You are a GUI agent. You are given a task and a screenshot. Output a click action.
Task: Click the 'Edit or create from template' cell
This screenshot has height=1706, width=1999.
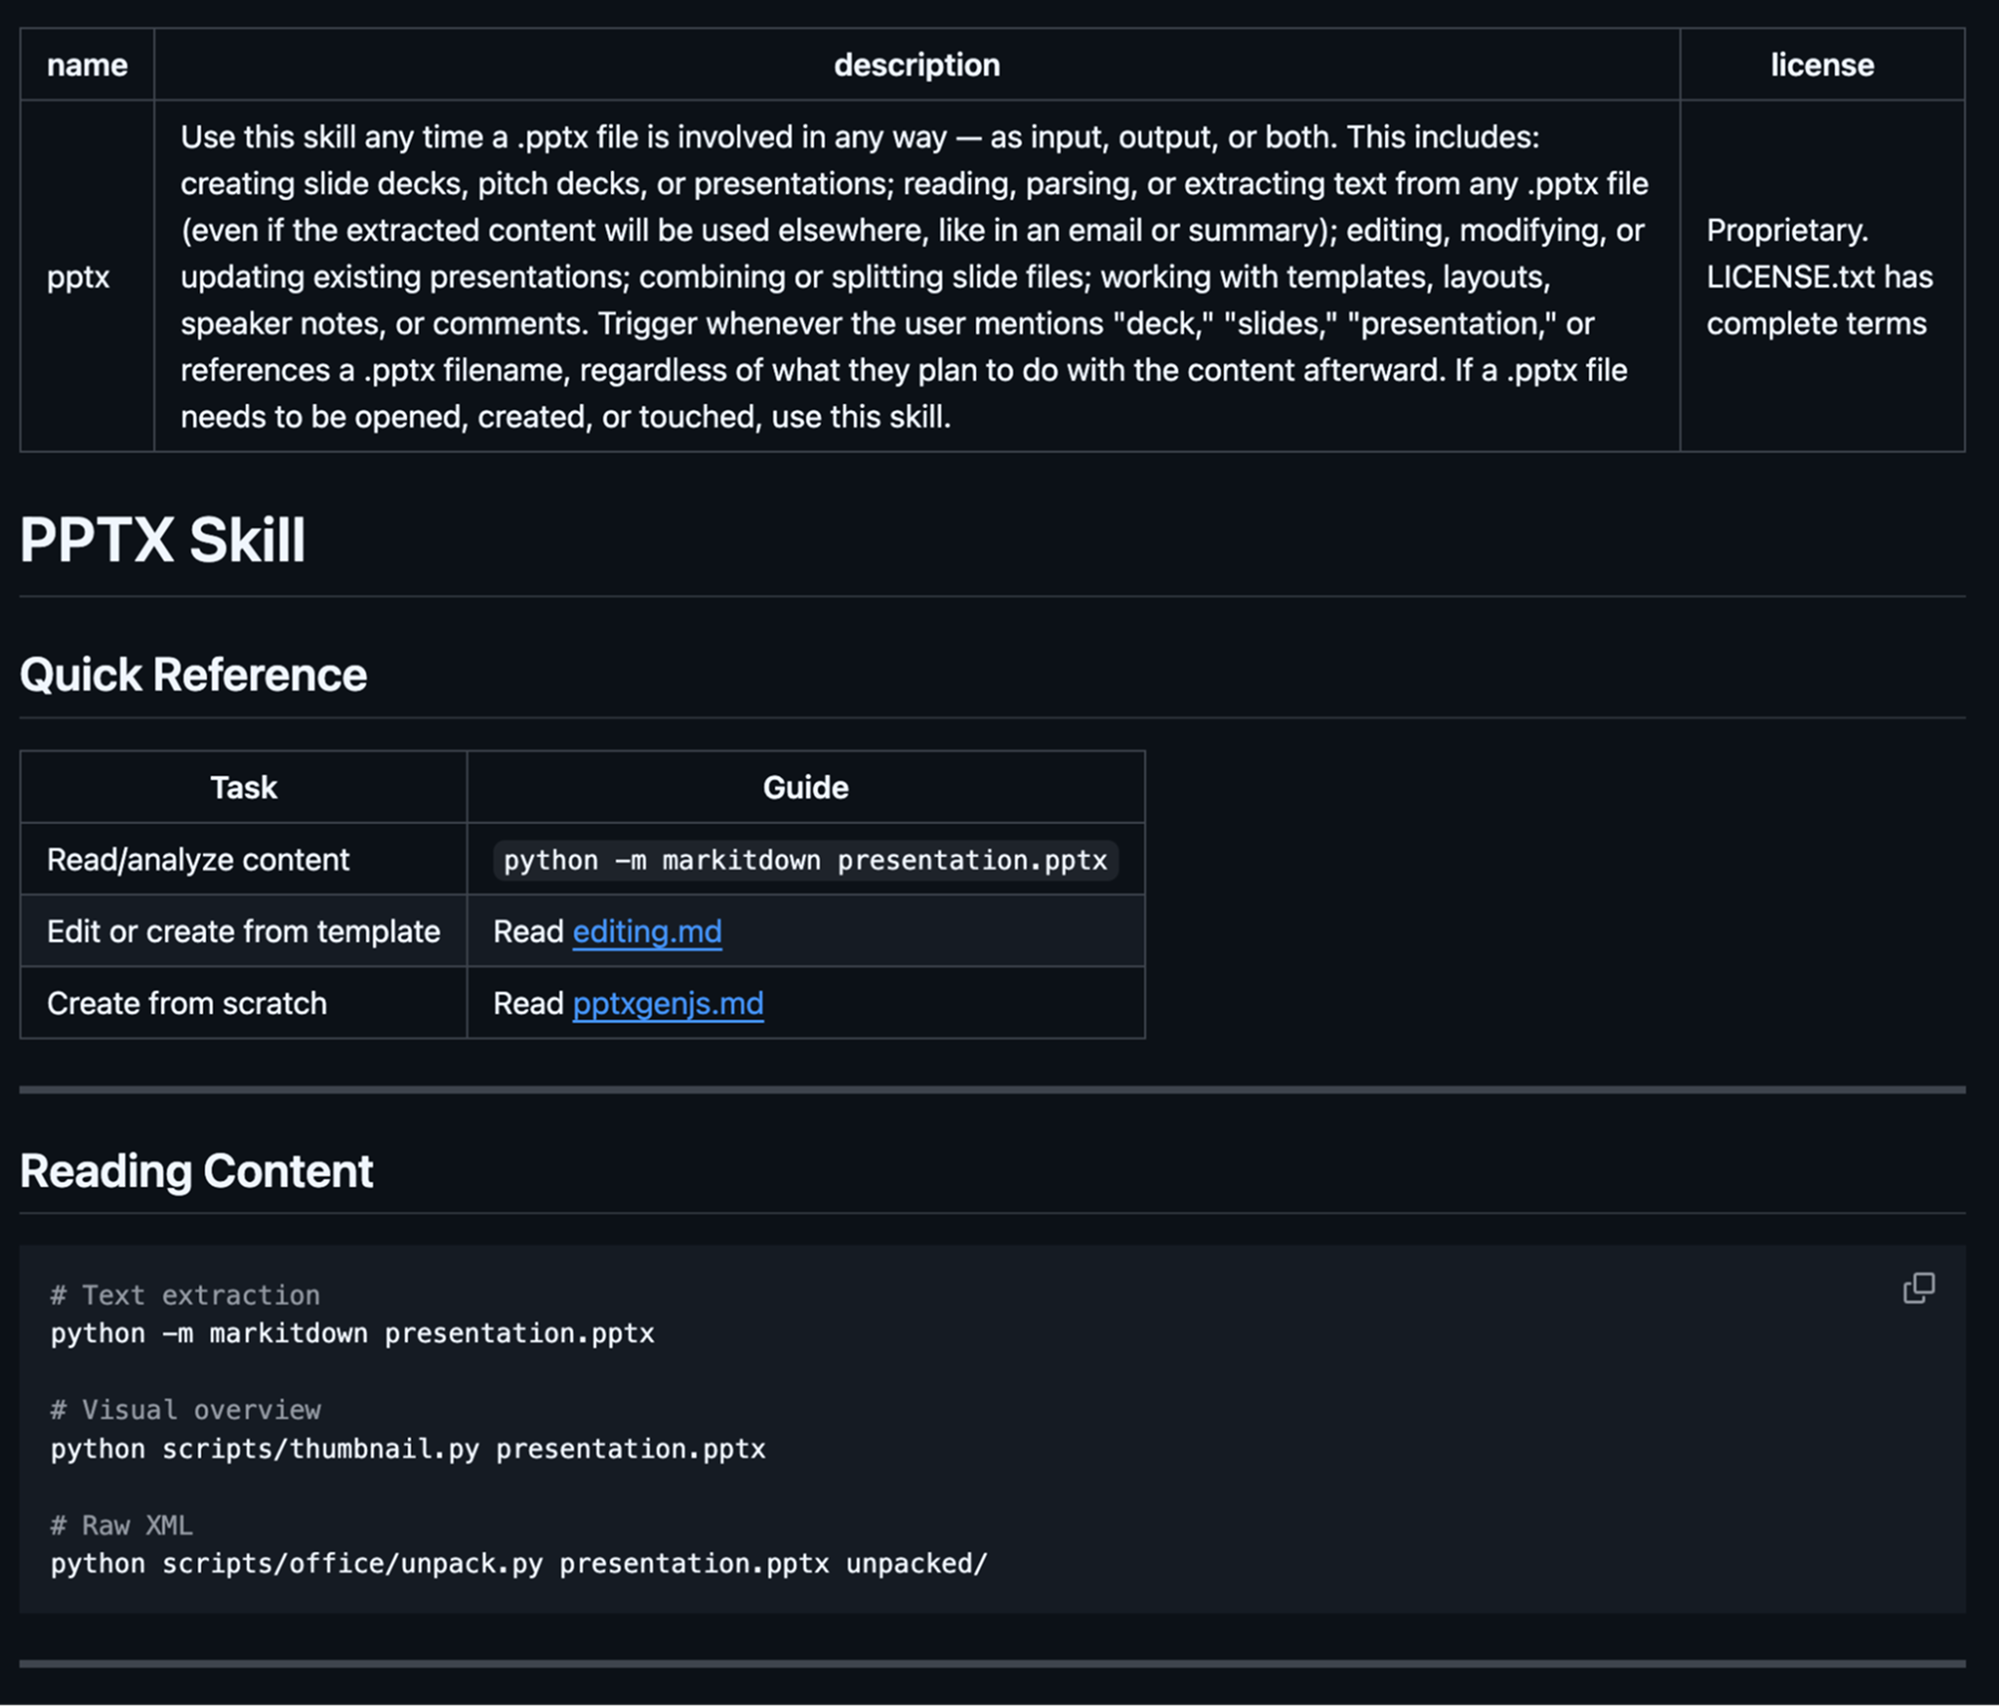[x=243, y=931]
